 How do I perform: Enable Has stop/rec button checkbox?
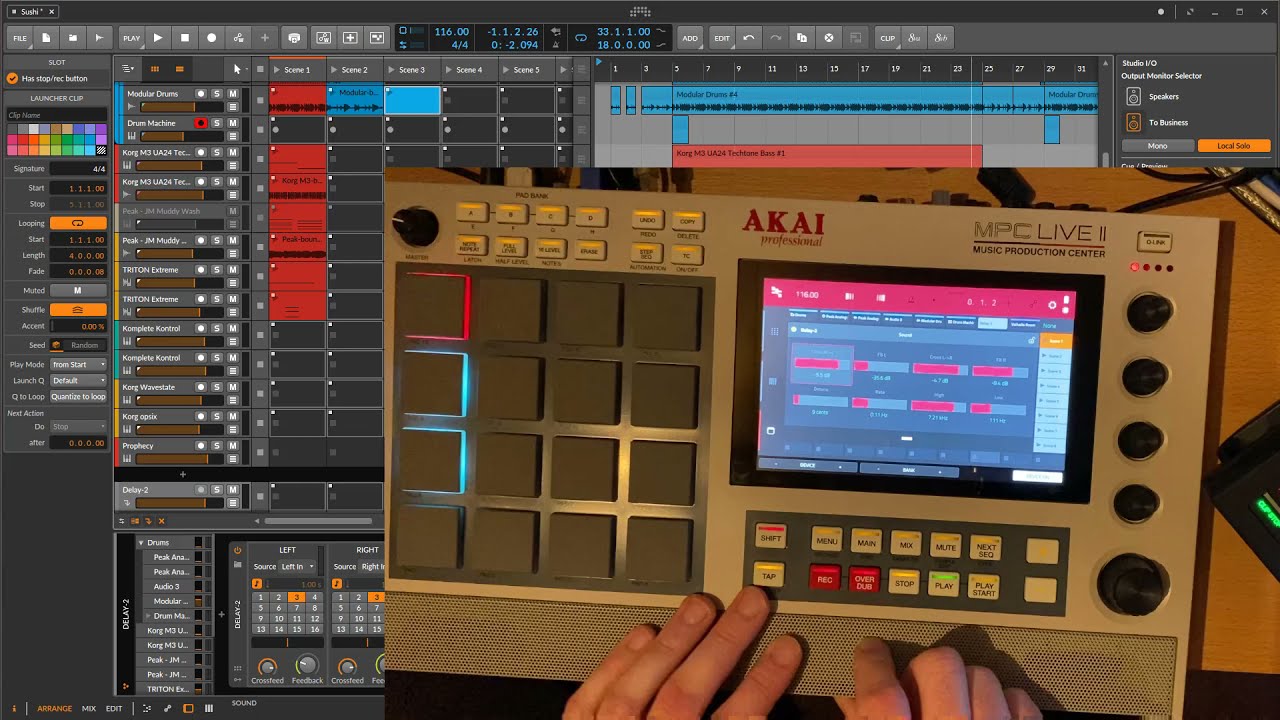12,78
